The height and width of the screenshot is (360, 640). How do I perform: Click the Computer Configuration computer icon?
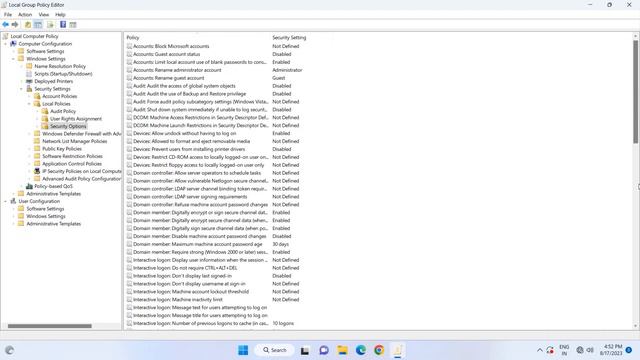13,44
